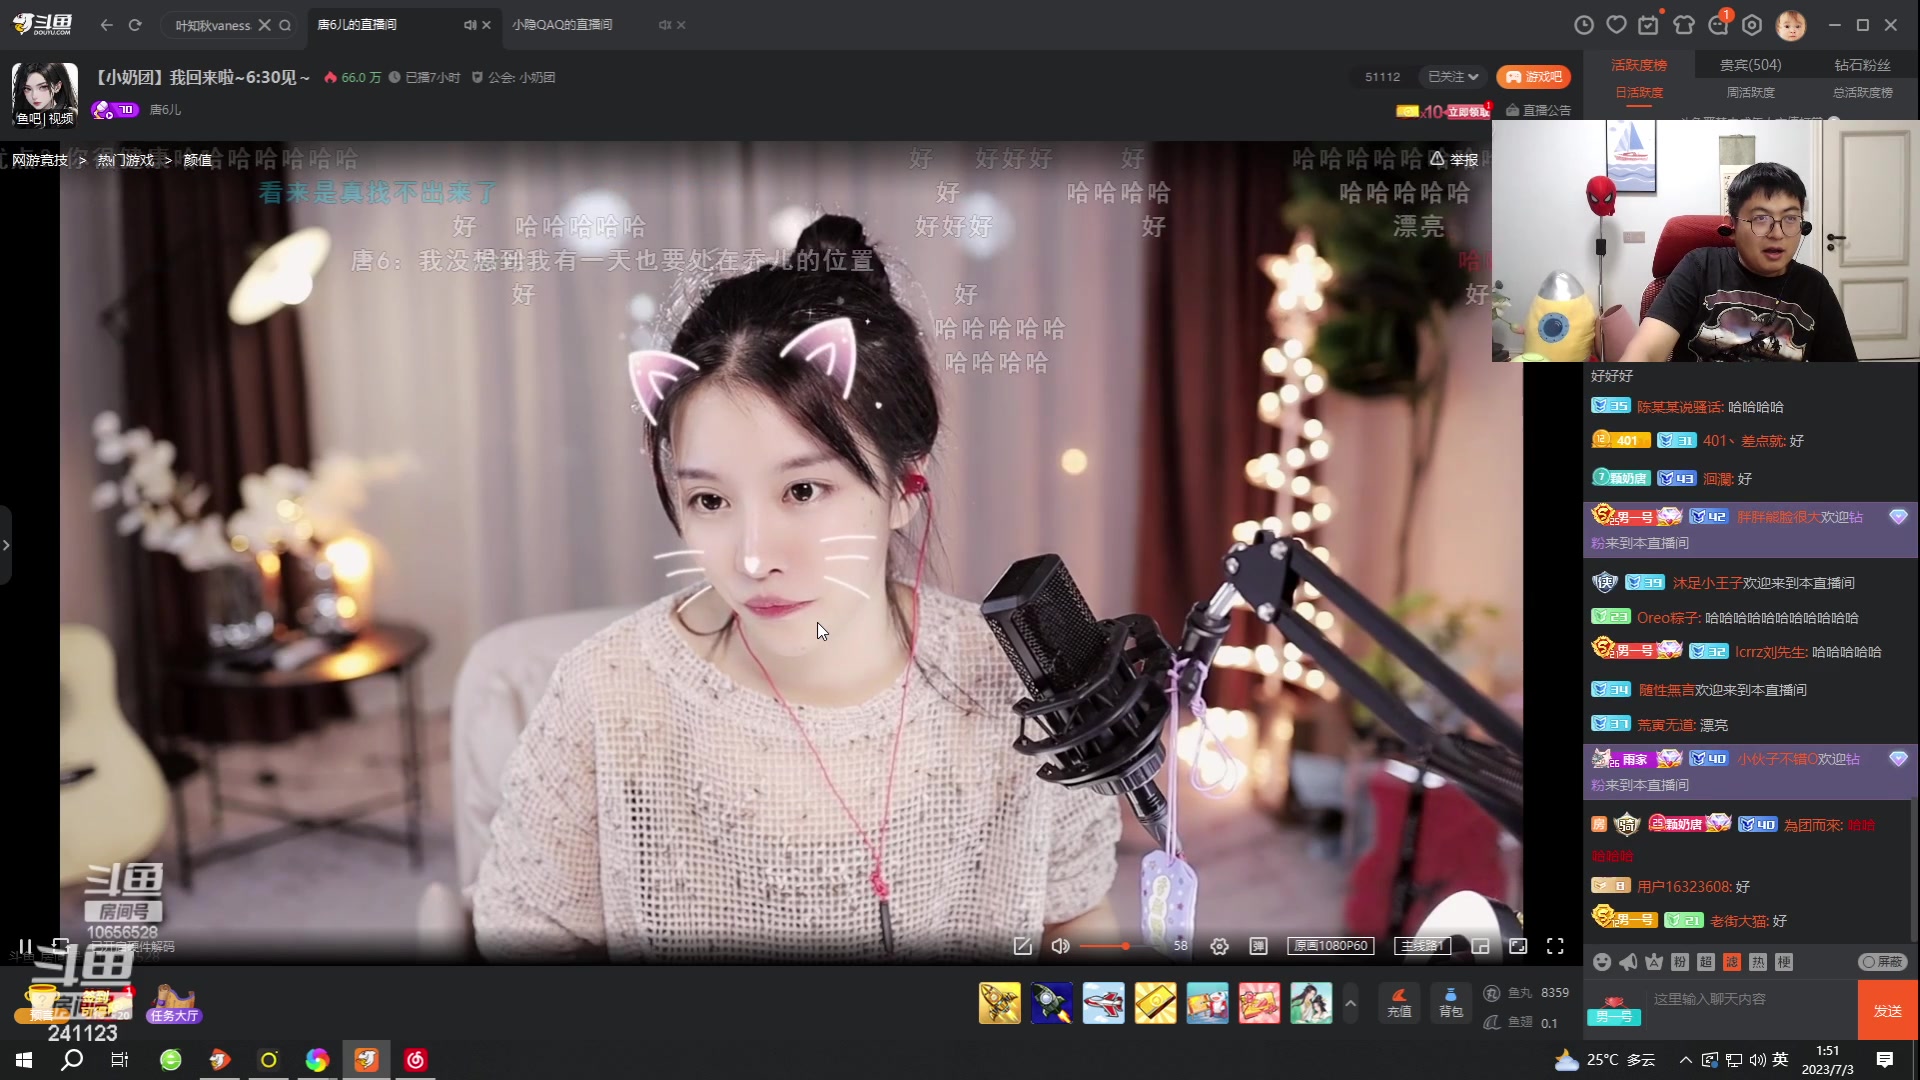The height and width of the screenshot is (1080, 1920).
Task: Toggle 屏蔽 block switch in chat
Action: [1883, 962]
